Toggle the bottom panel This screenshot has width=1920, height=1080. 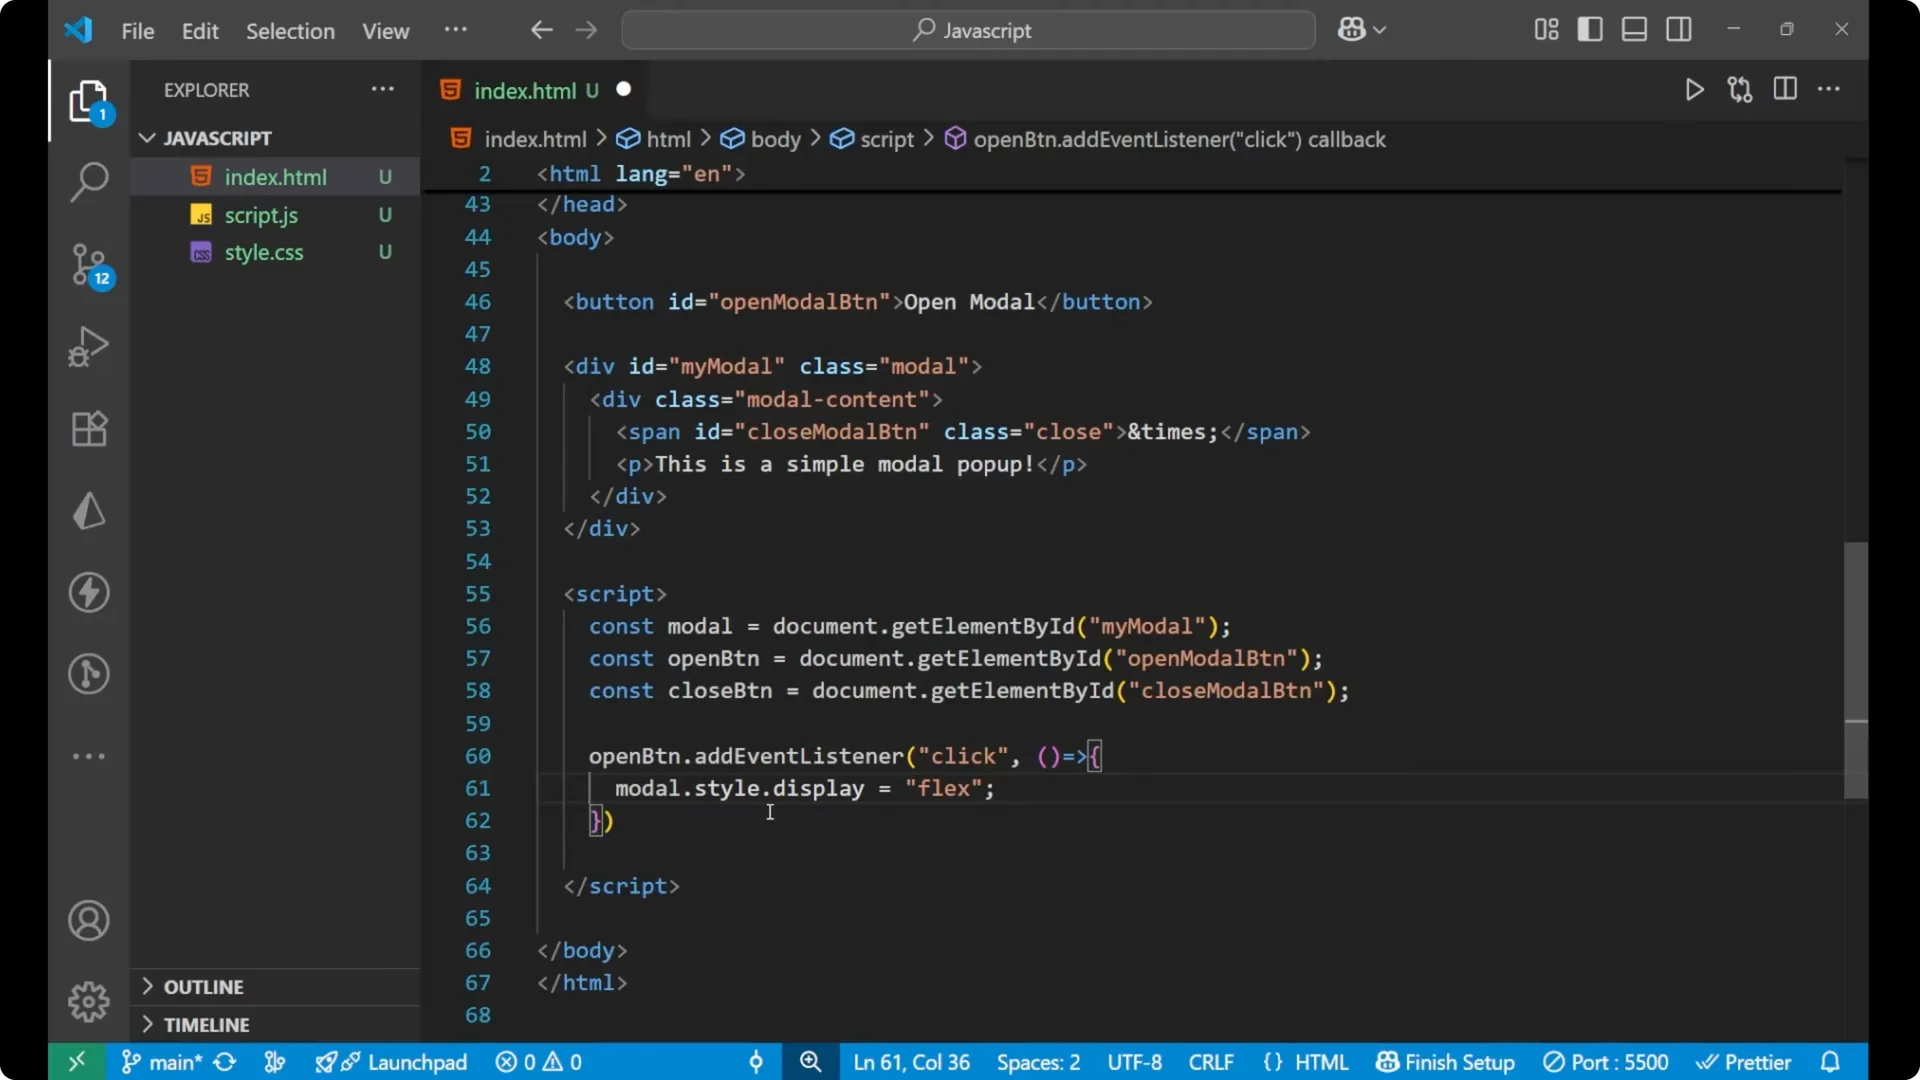[x=1634, y=29]
